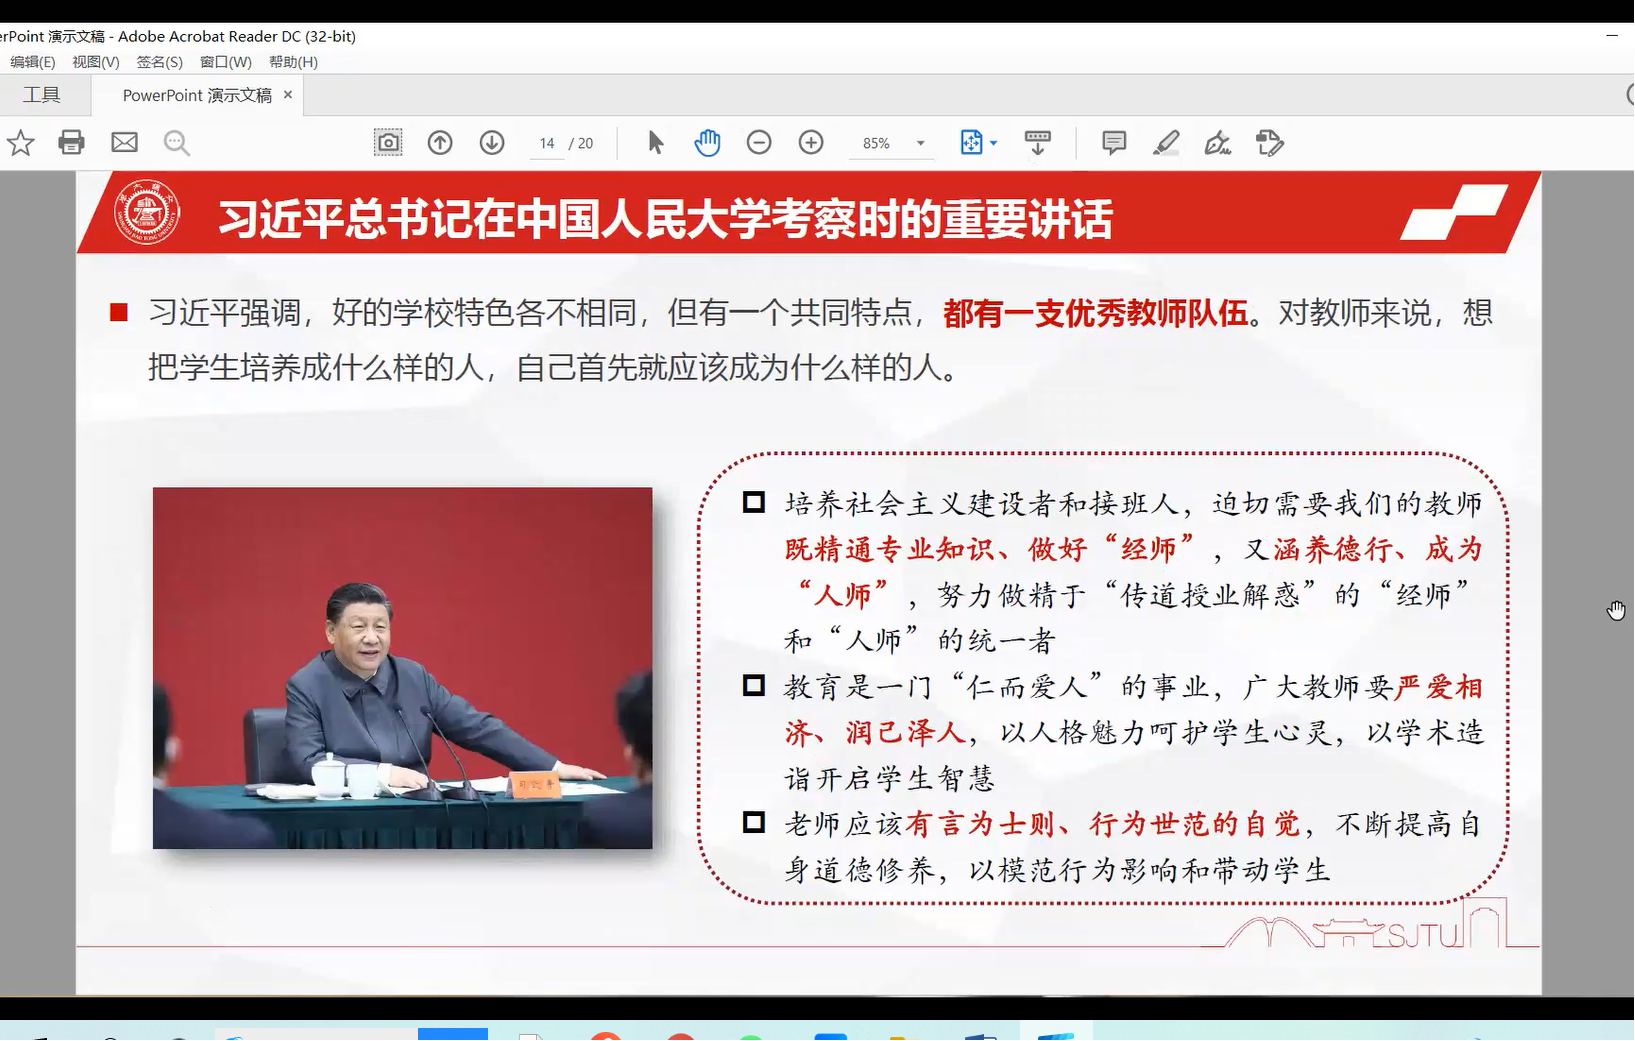This screenshot has width=1635, height=1041.
Task: Open the 85% zoom level dropdown
Action: pyautogui.click(x=920, y=143)
